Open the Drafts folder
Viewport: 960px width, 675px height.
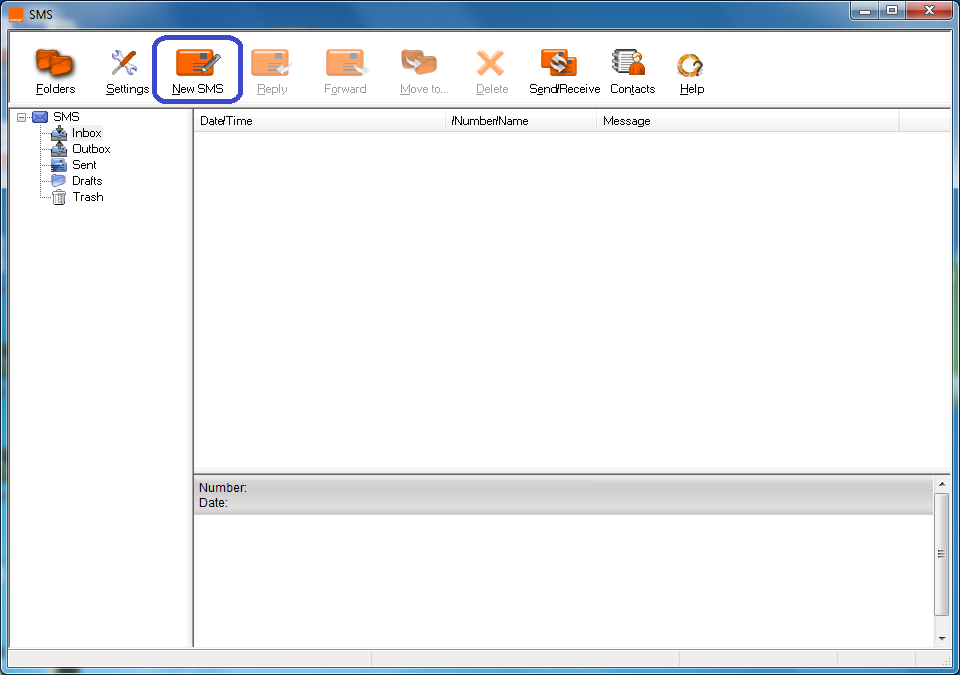coord(87,181)
